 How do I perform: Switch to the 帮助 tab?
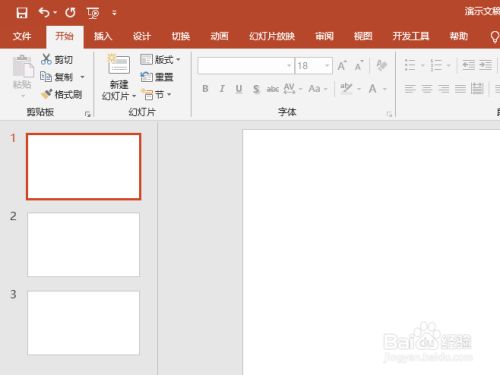pyautogui.click(x=459, y=36)
